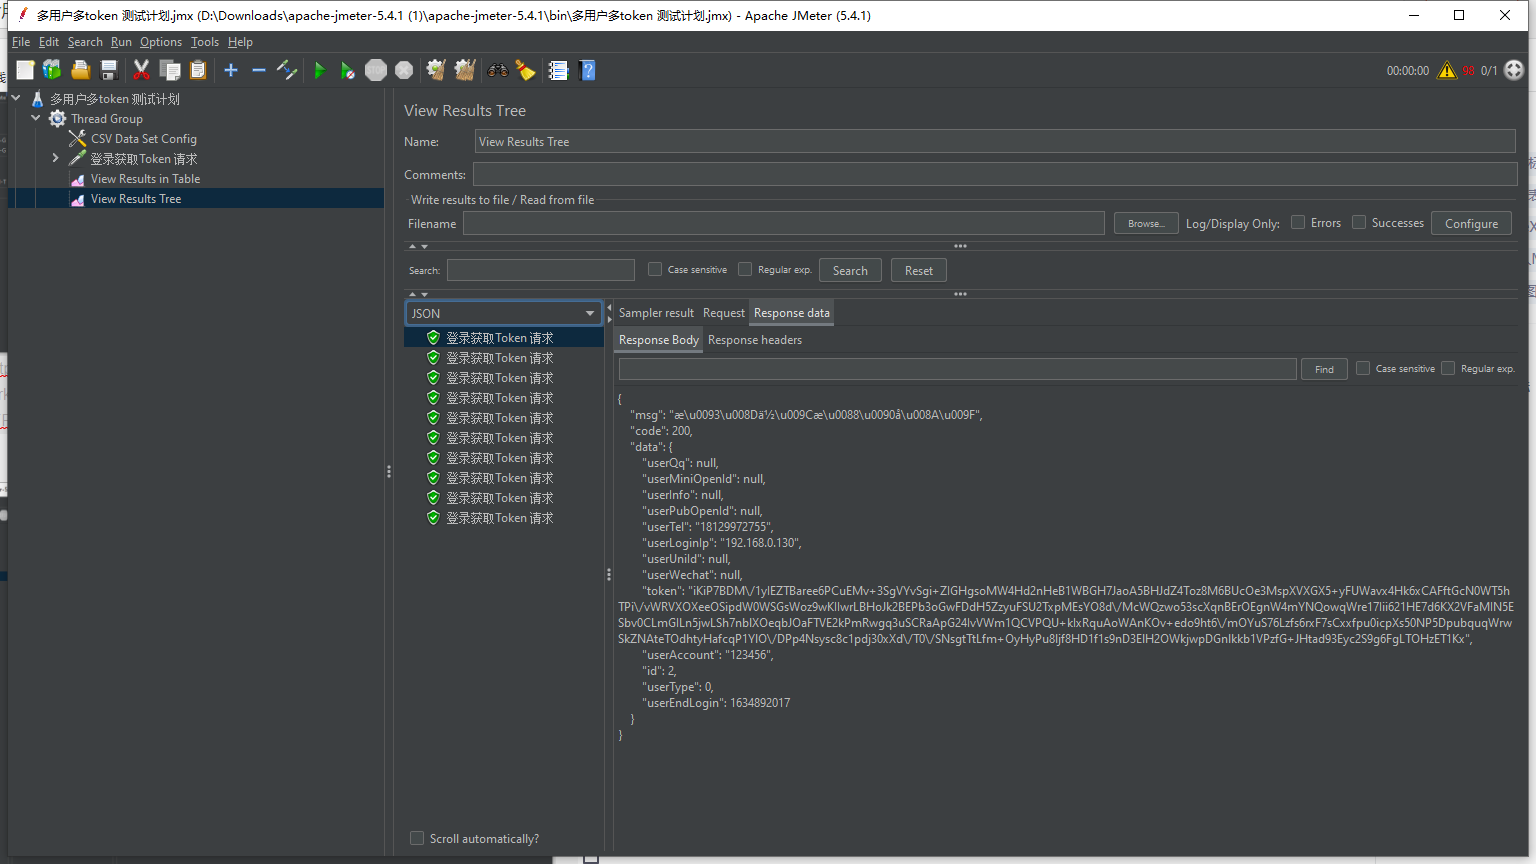
Task: Toggle the Errors checkbox
Action: point(1298,222)
